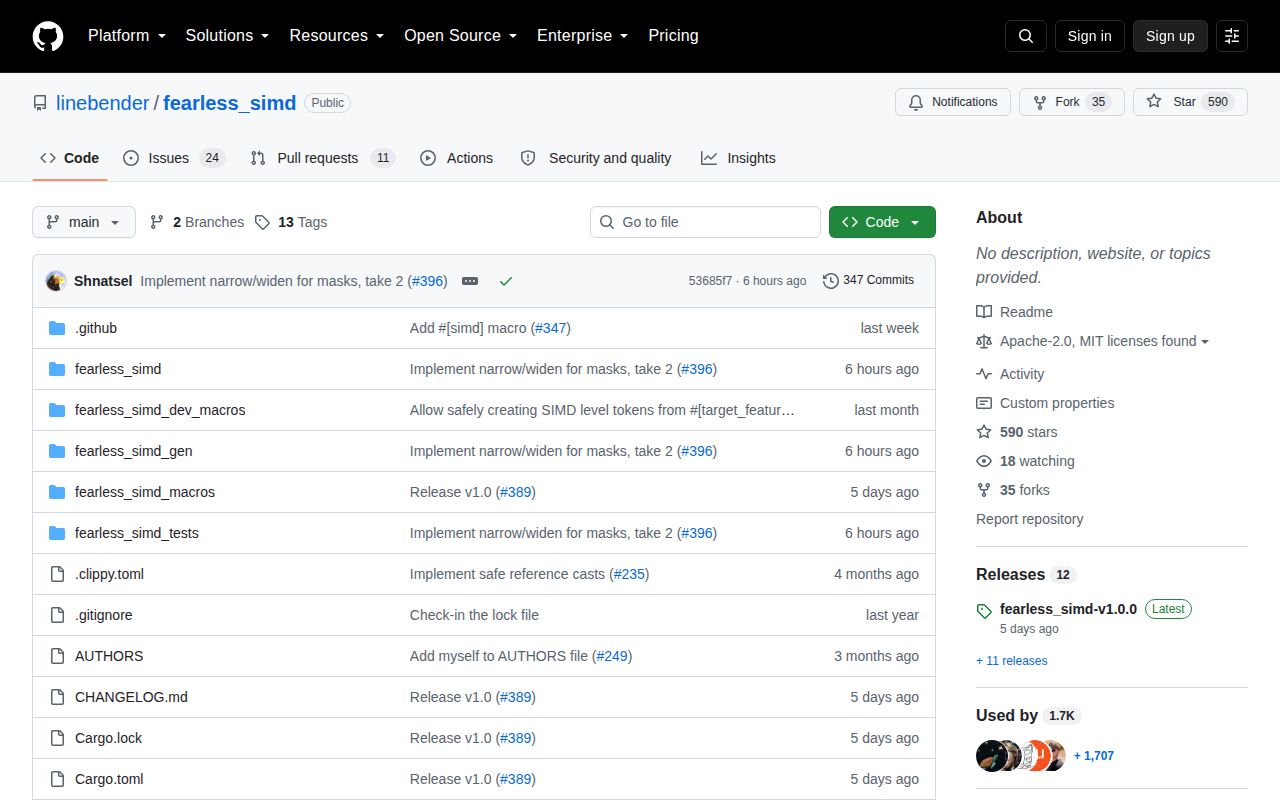Image resolution: width=1280 pixels, height=800 pixels.
Task: Click the Notifications button
Action: click(953, 102)
